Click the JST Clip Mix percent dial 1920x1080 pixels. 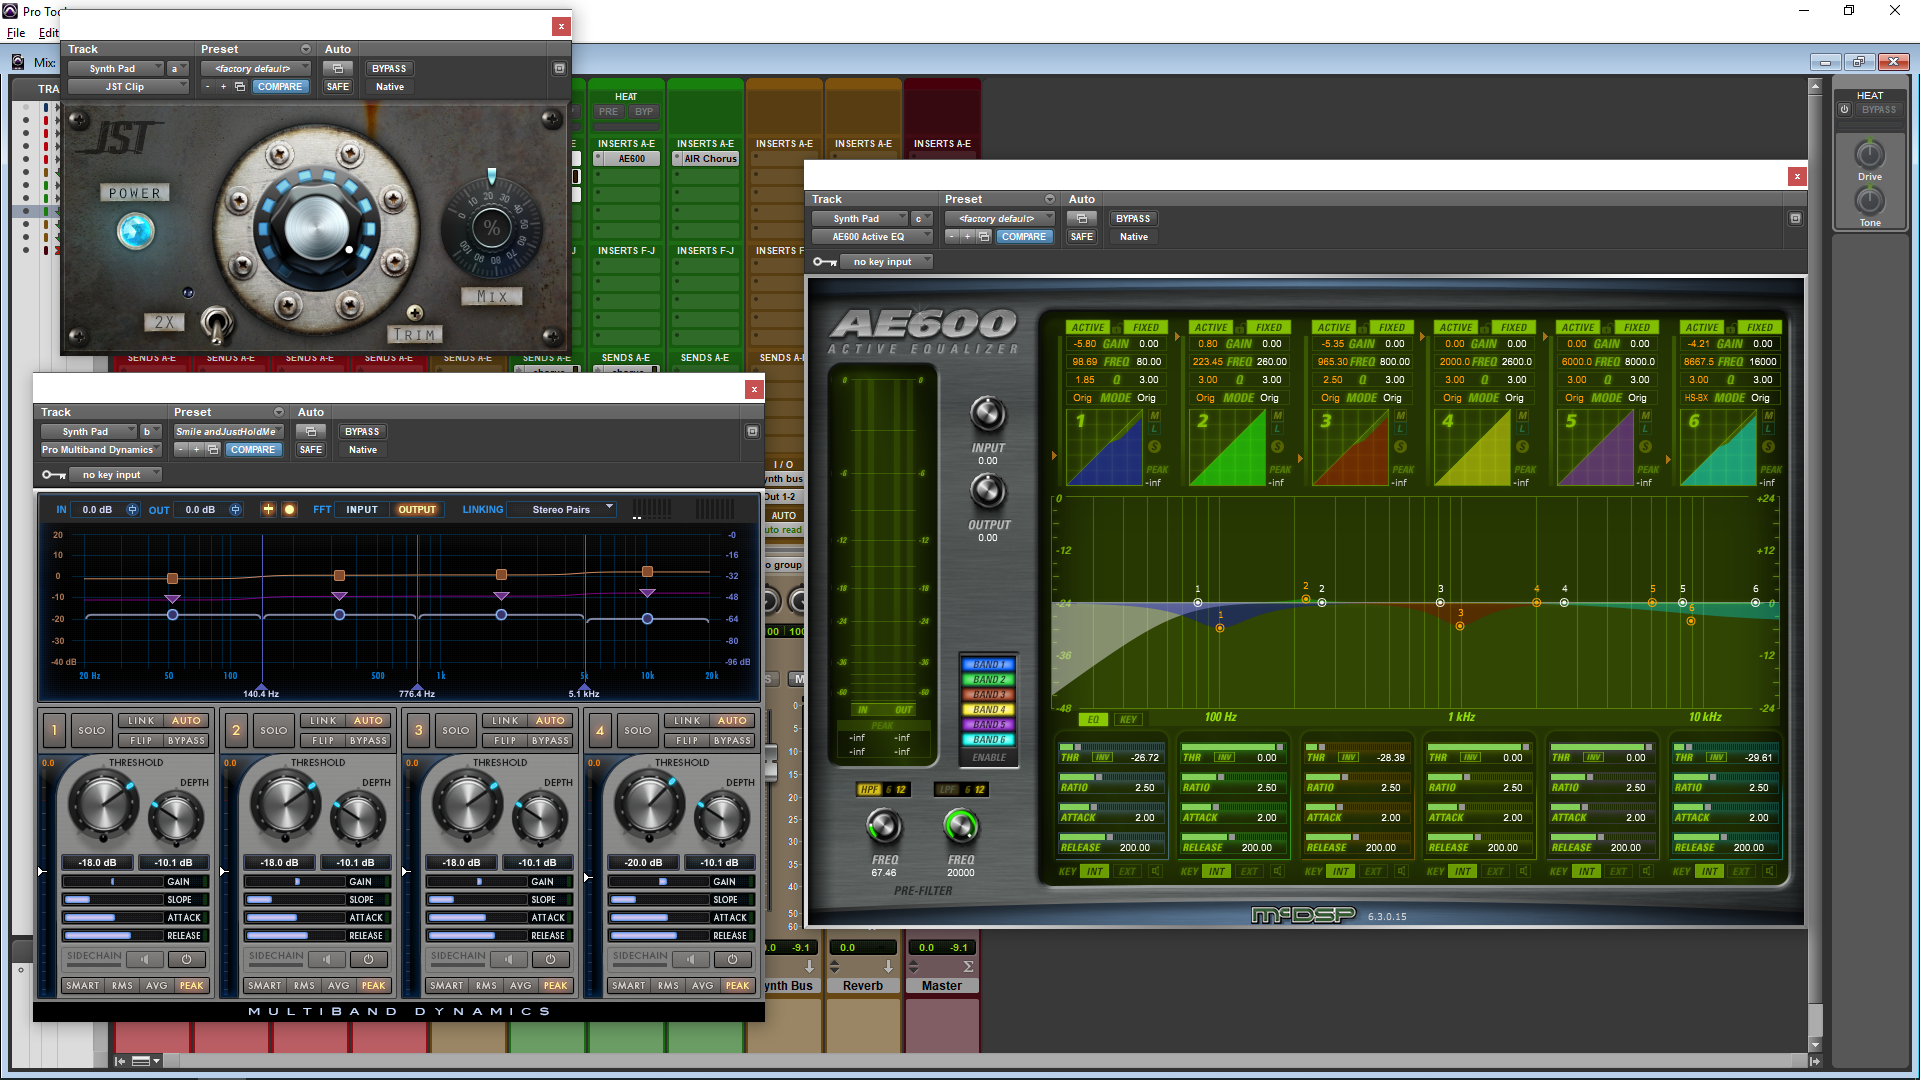tap(491, 227)
